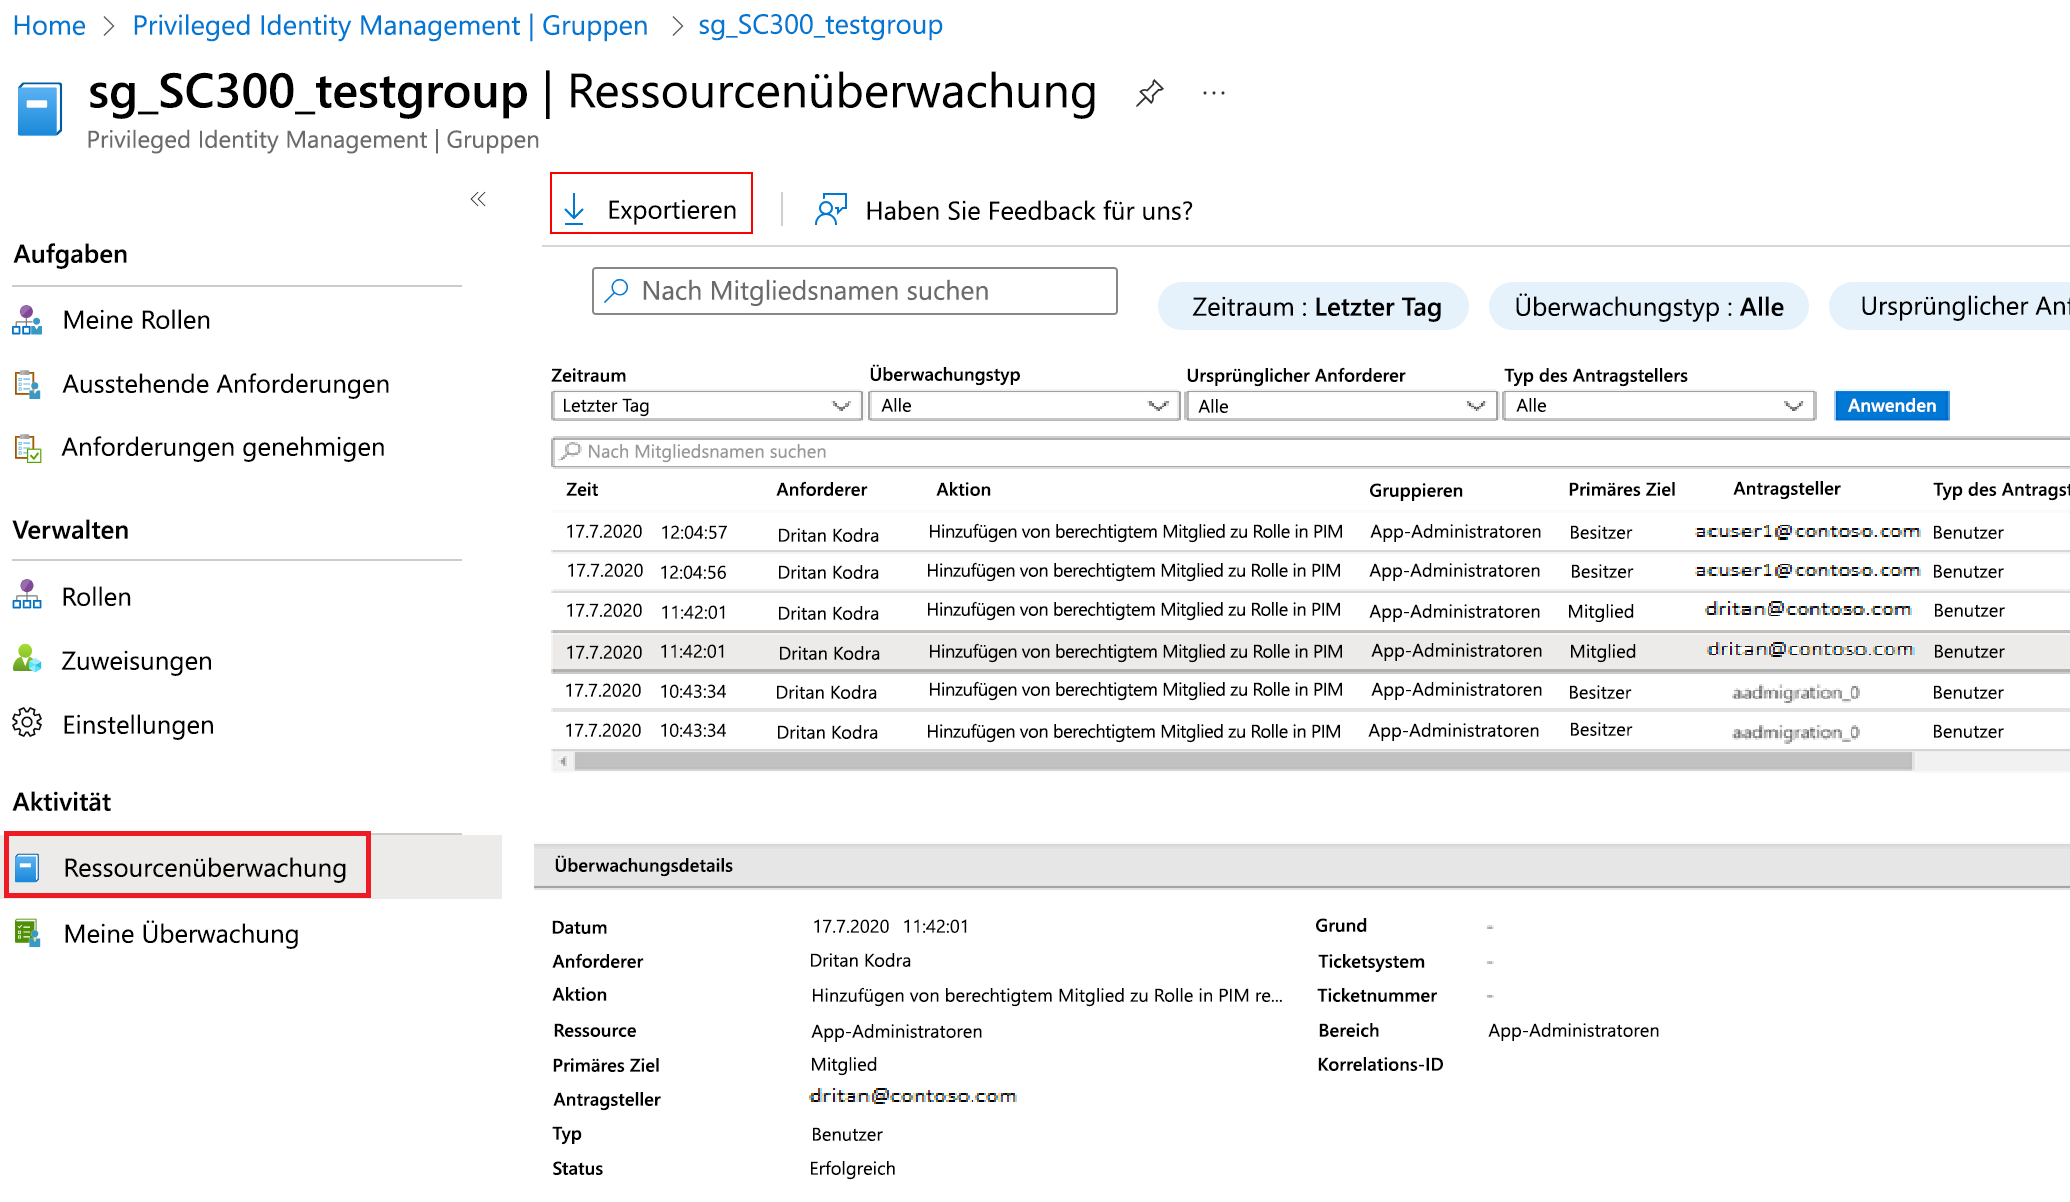Screen dimensions: 2070x1202
Task: Click the Status value Erfolgreich
Action: point(852,1168)
